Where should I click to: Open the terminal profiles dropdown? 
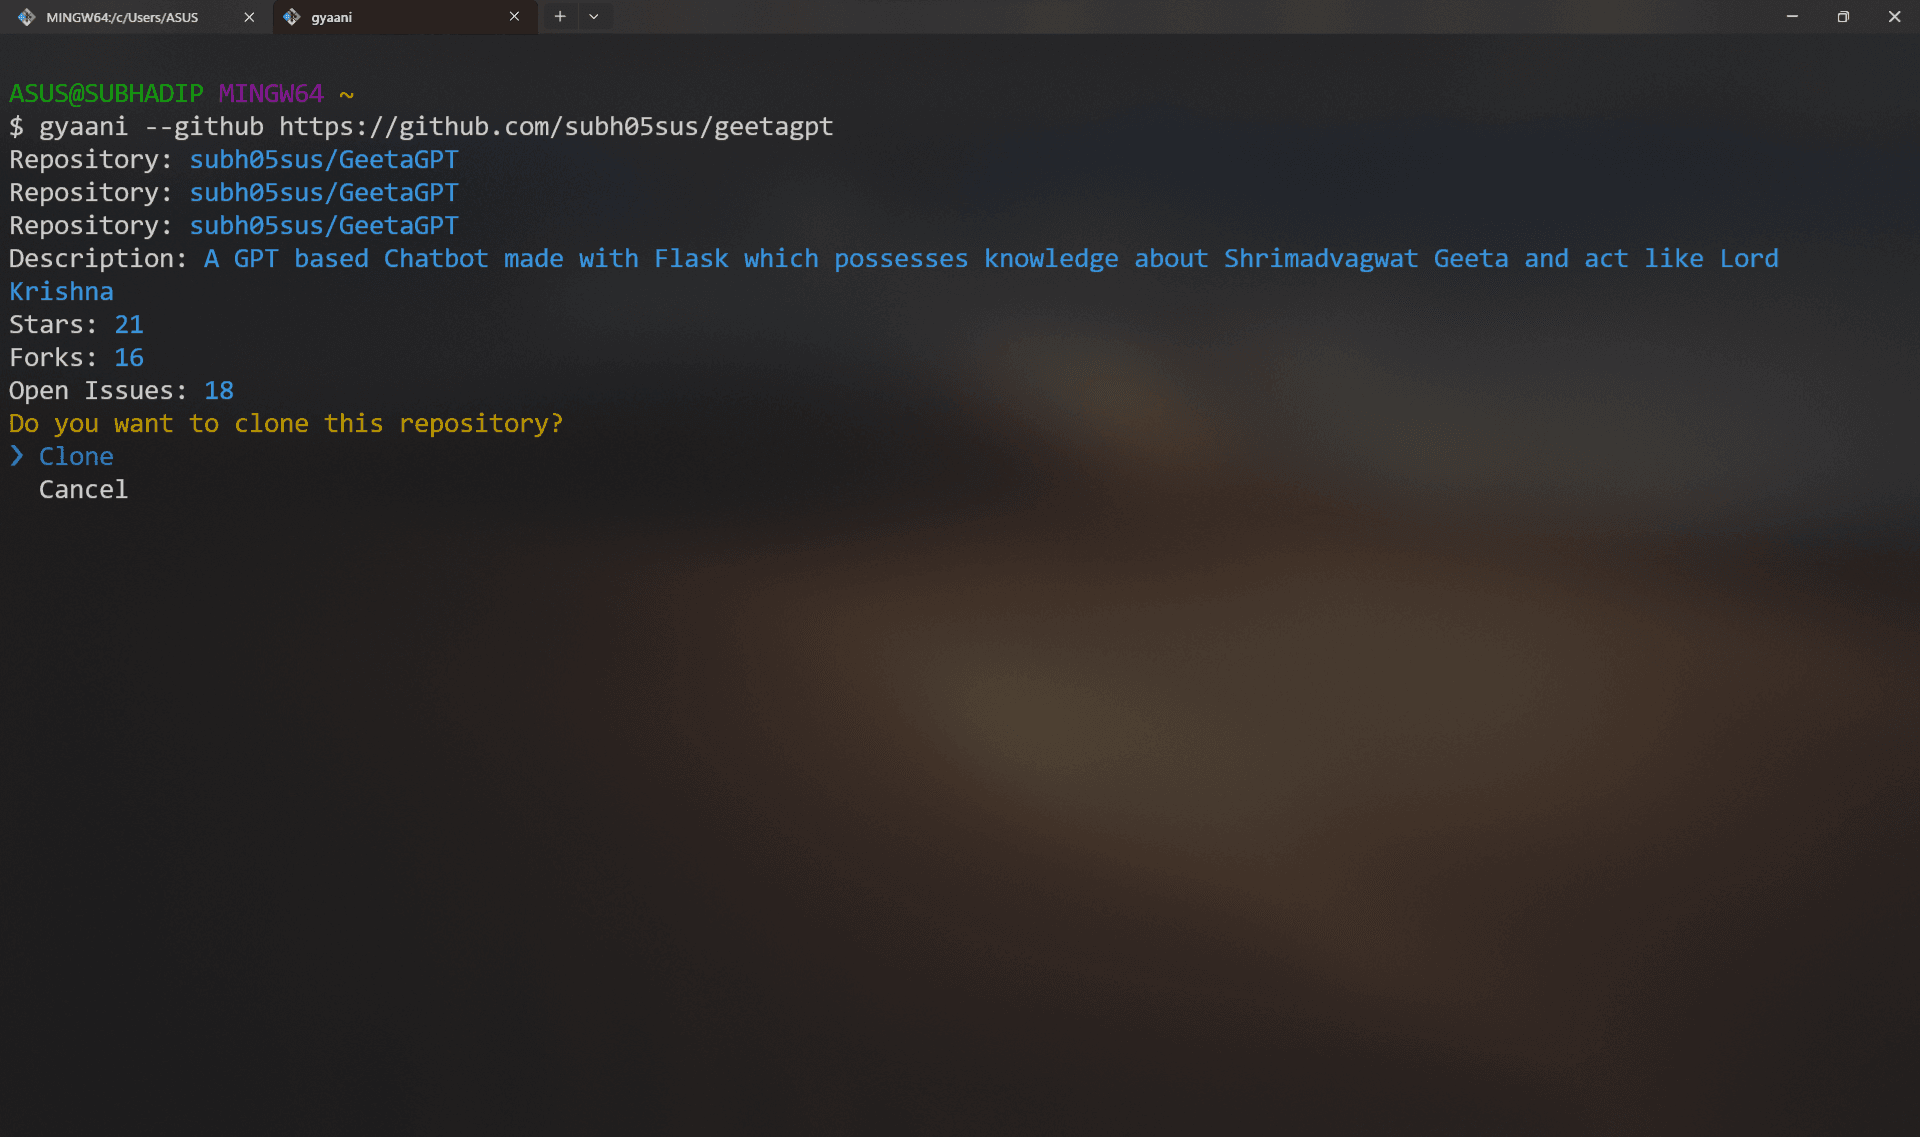coord(594,17)
